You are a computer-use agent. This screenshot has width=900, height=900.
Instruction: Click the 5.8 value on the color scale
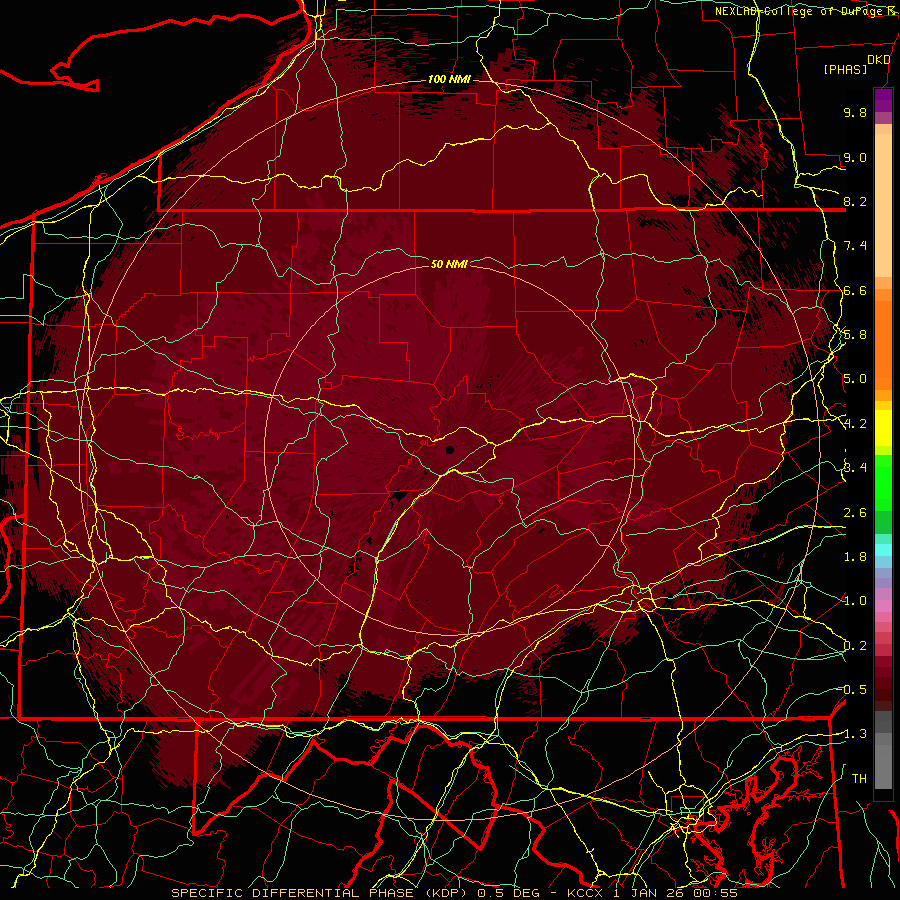(855, 335)
